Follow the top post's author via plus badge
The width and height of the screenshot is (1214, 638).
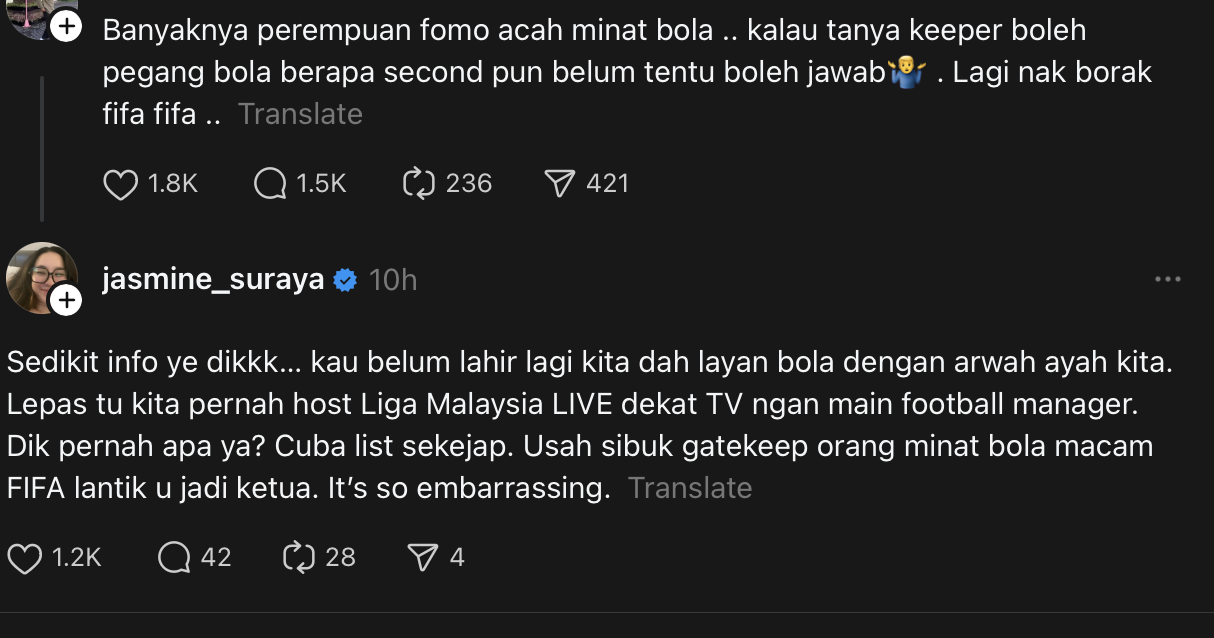click(x=66, y=27)
